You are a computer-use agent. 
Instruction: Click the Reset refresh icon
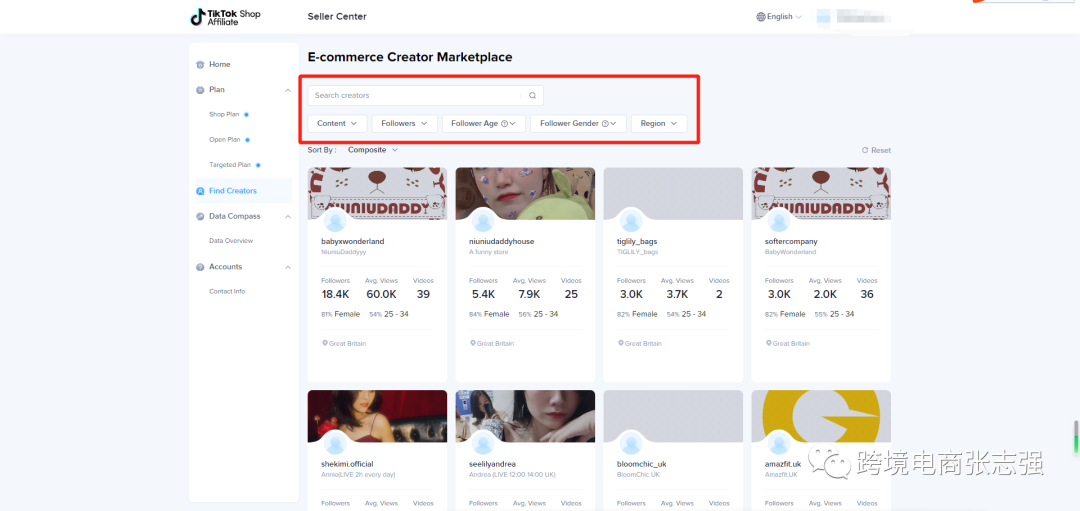coord(865,150)
